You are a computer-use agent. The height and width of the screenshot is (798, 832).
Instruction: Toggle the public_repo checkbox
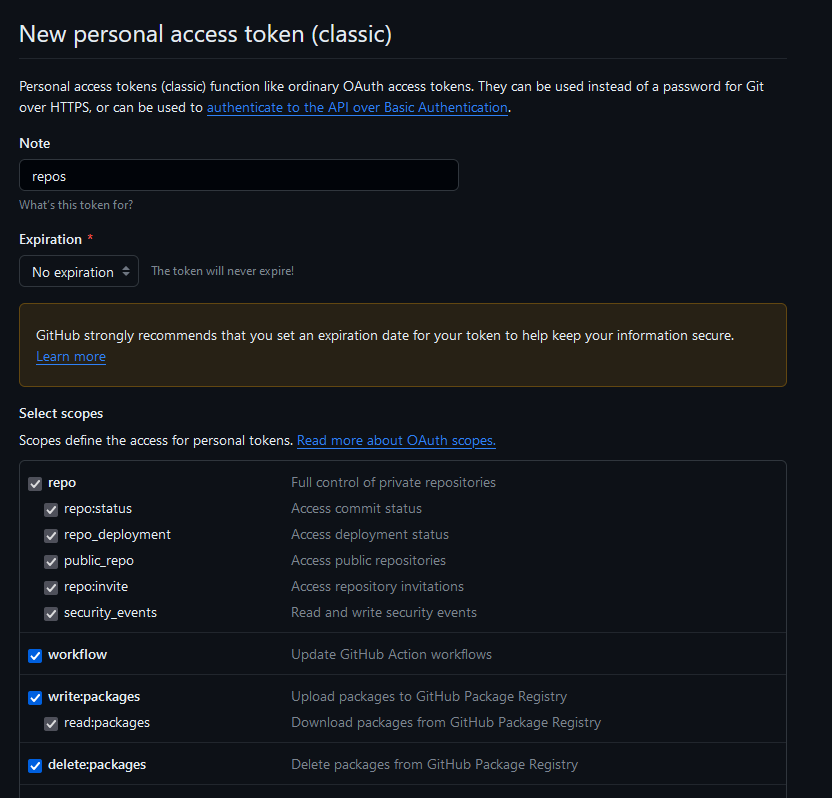tap(51, 561)
